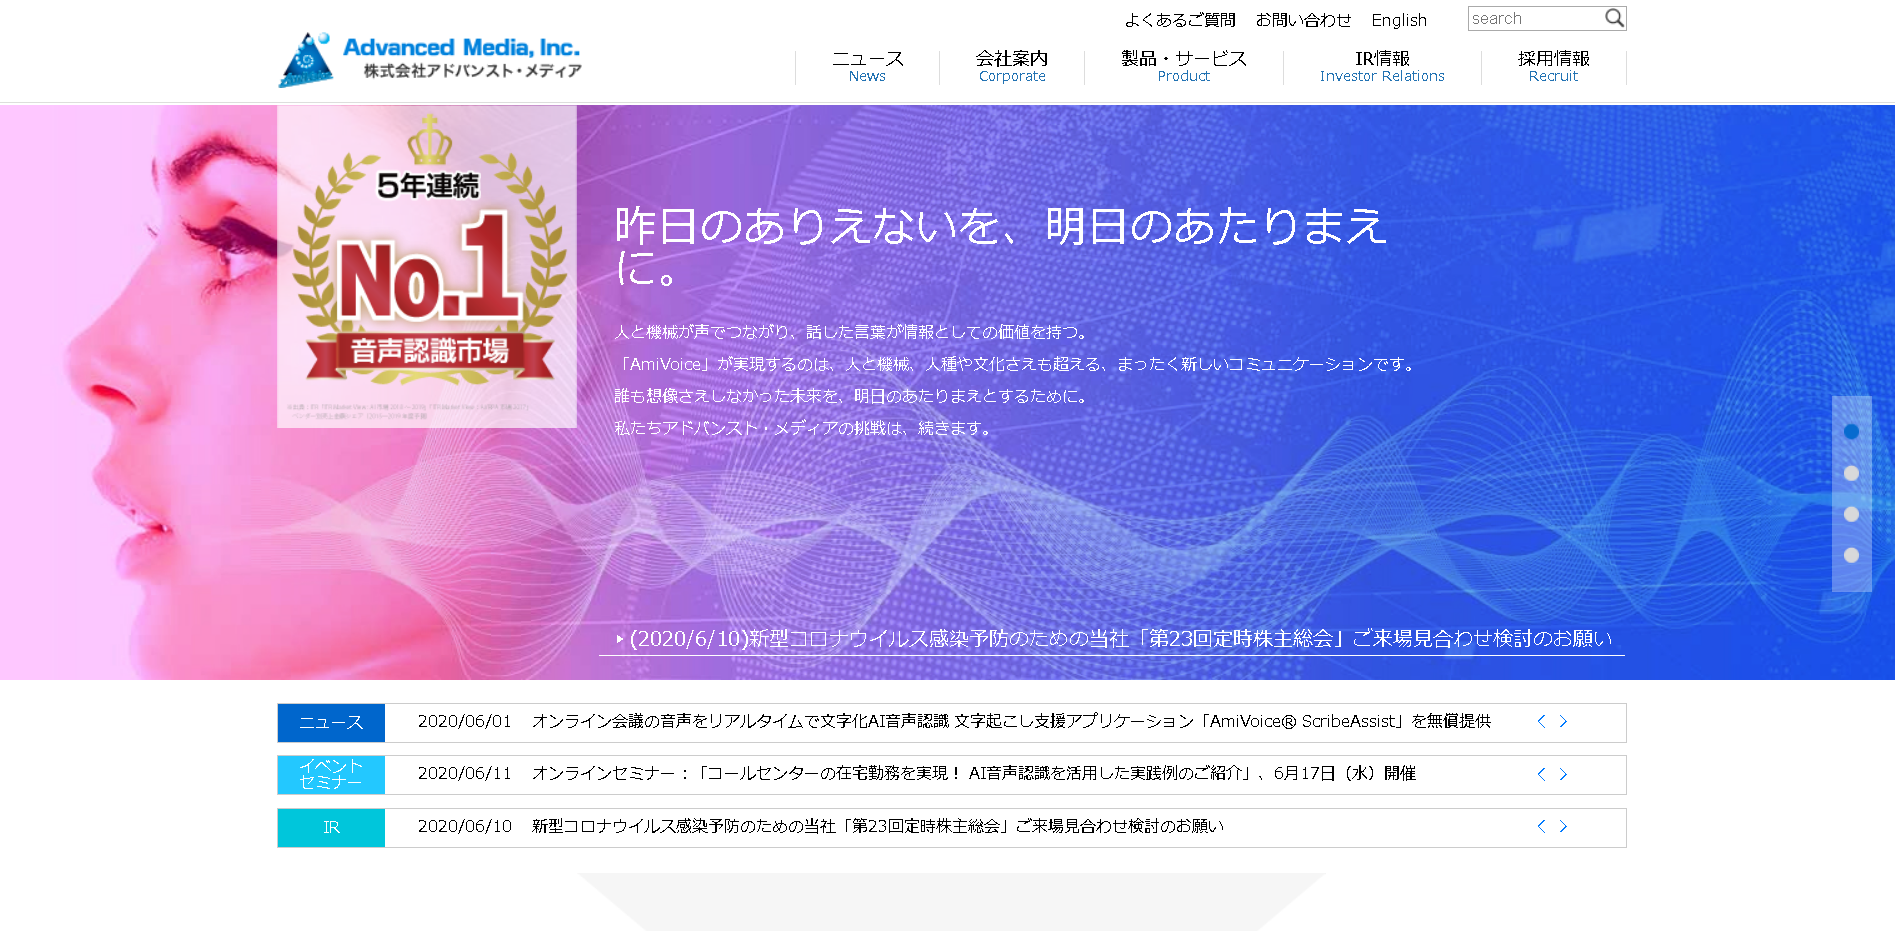Click the search magnifying glass icon
The width and height of the screenshot is (1895, 931).
[1614, 17]
